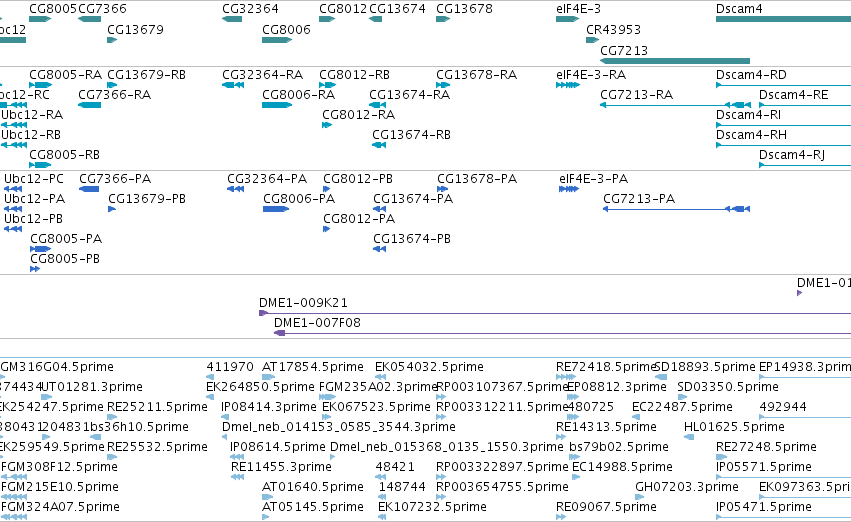This screenshot has width=851, height=522.
Task: Select the IP08414.3prime EST label
Action: coord(269,407)
